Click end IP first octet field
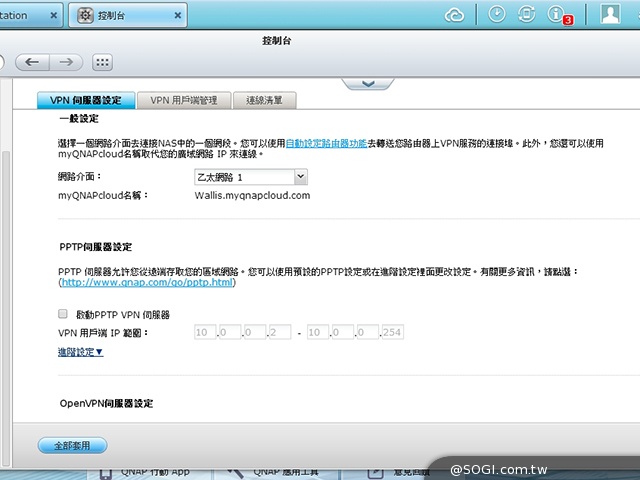Viewport: 640px width, 480px height. (x=318, y=332)
